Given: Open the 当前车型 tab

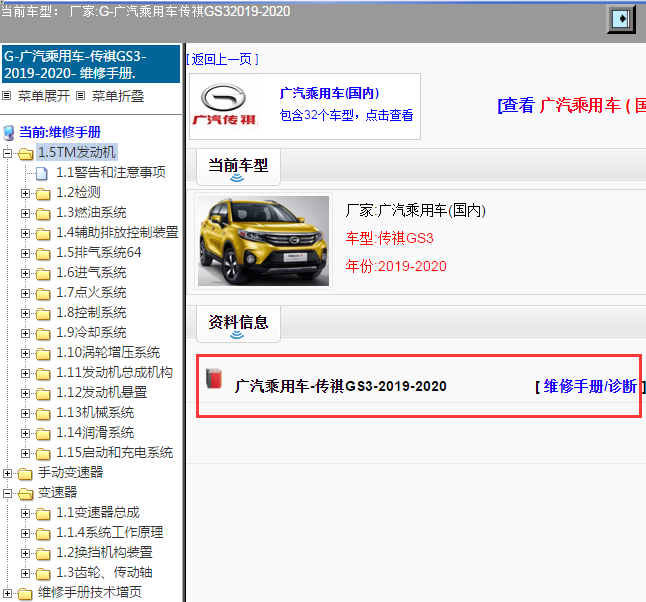Looking at the screenshot, I should [238, 167].
